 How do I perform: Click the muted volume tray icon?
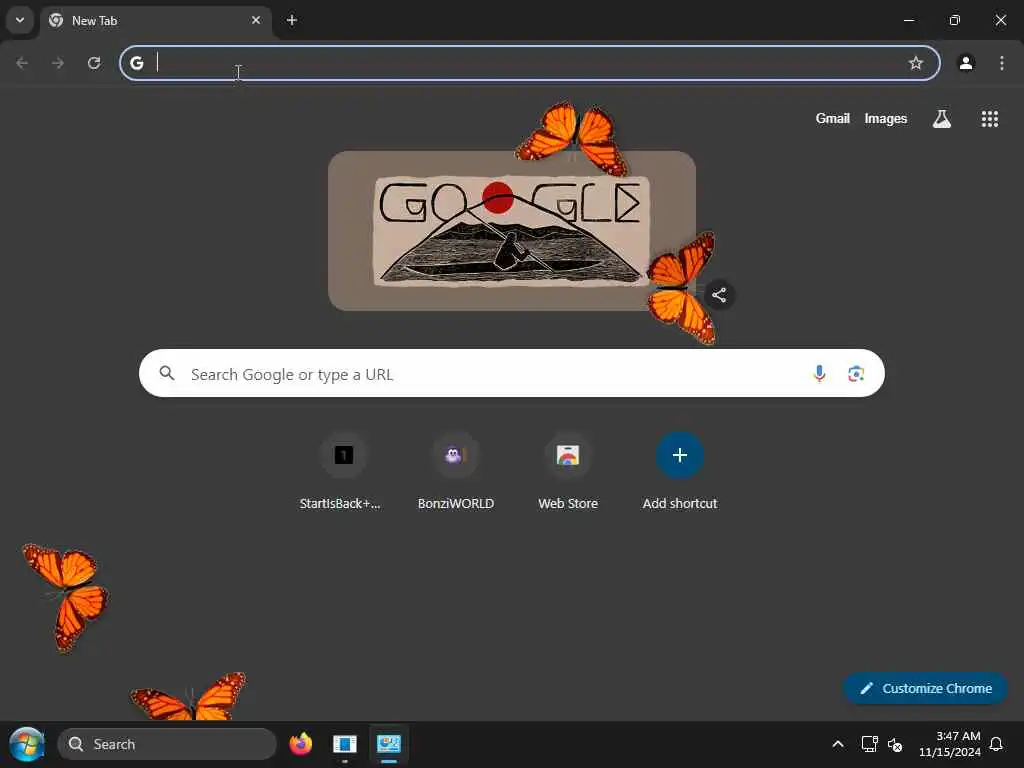tap(895, 744)
